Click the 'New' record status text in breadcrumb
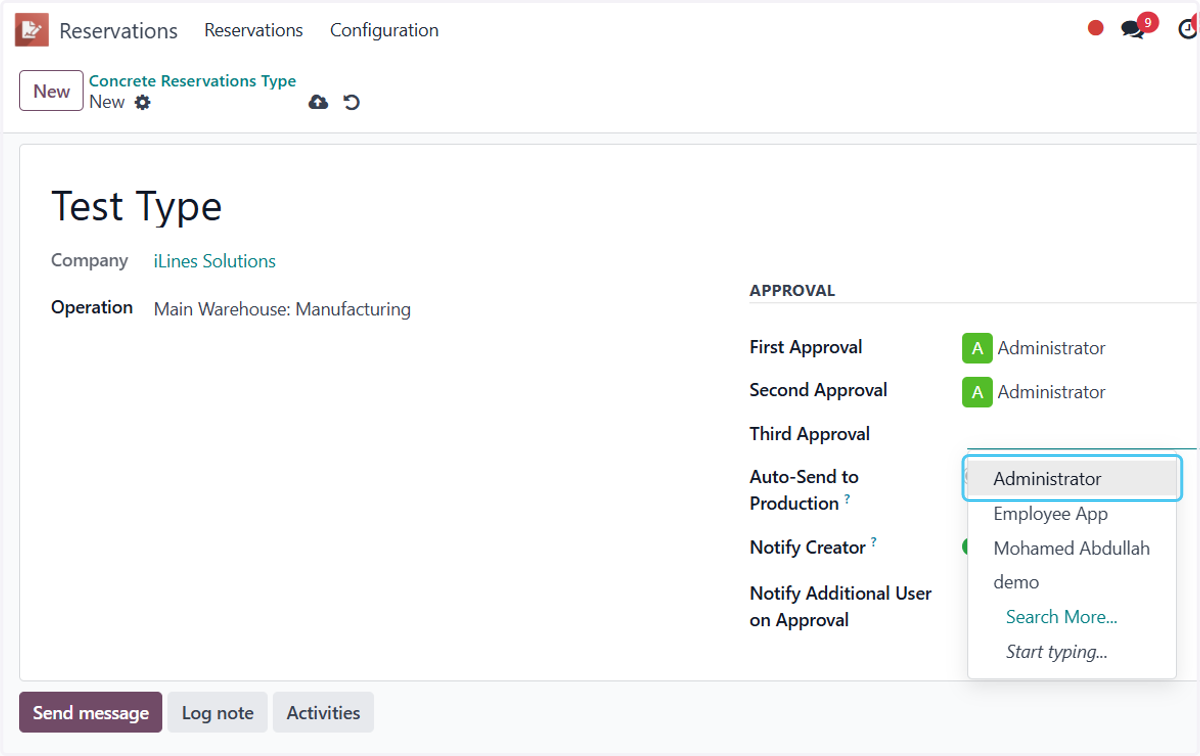The image size is (1200, 756). coord(107,102)
